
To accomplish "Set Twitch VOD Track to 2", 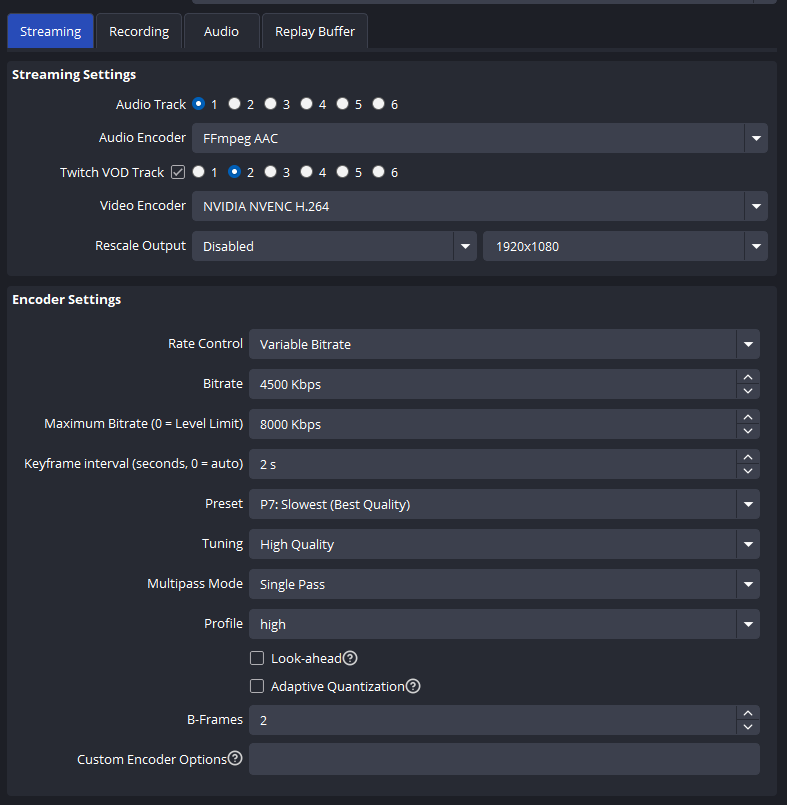I will click(235, 171).
